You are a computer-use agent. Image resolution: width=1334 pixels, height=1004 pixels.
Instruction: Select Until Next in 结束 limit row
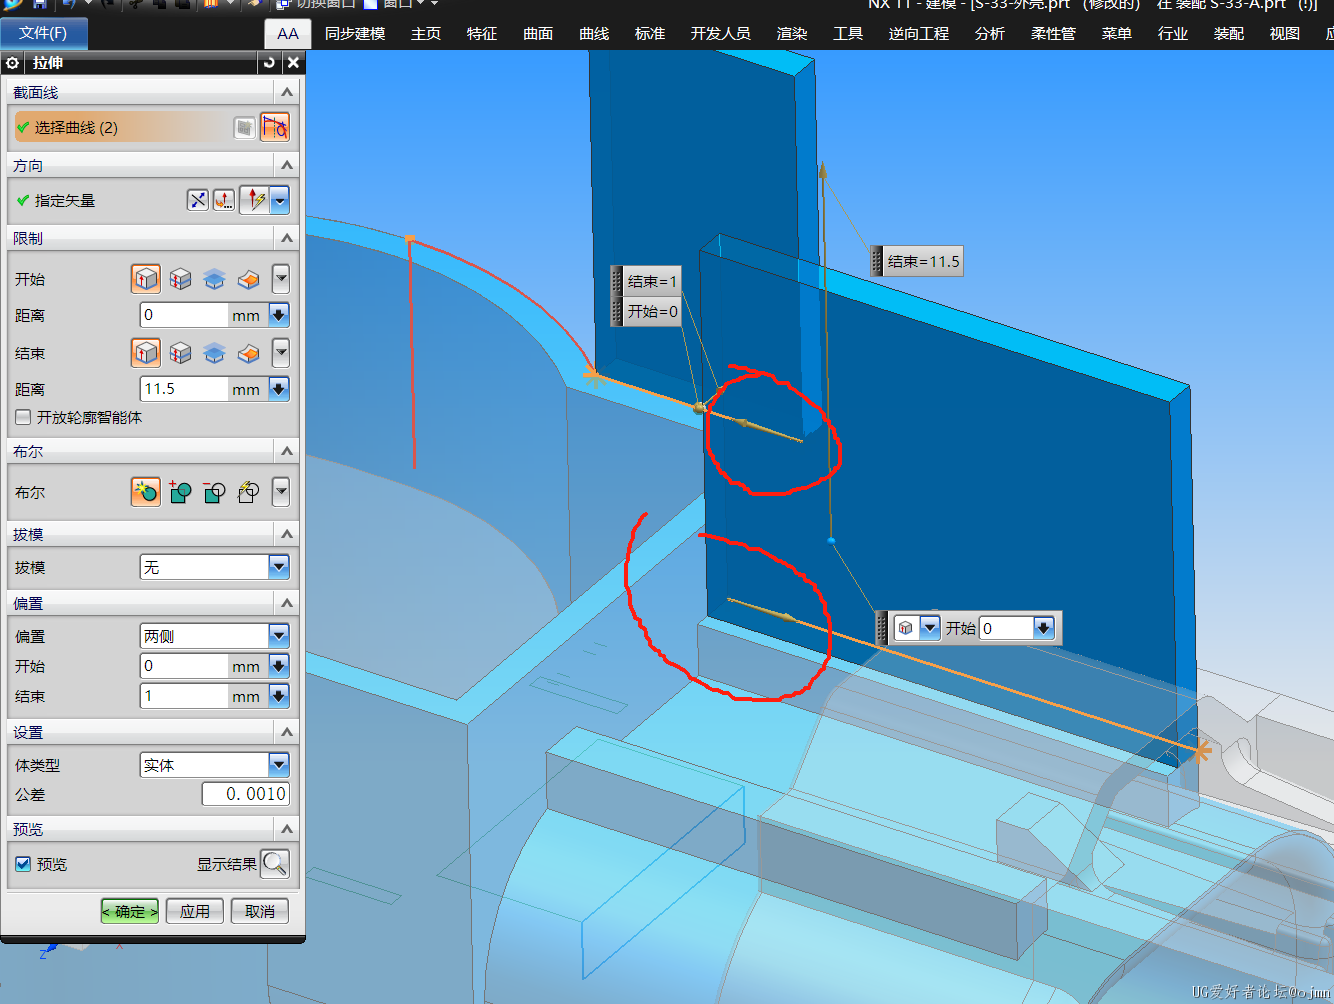[x=214, y=353]
